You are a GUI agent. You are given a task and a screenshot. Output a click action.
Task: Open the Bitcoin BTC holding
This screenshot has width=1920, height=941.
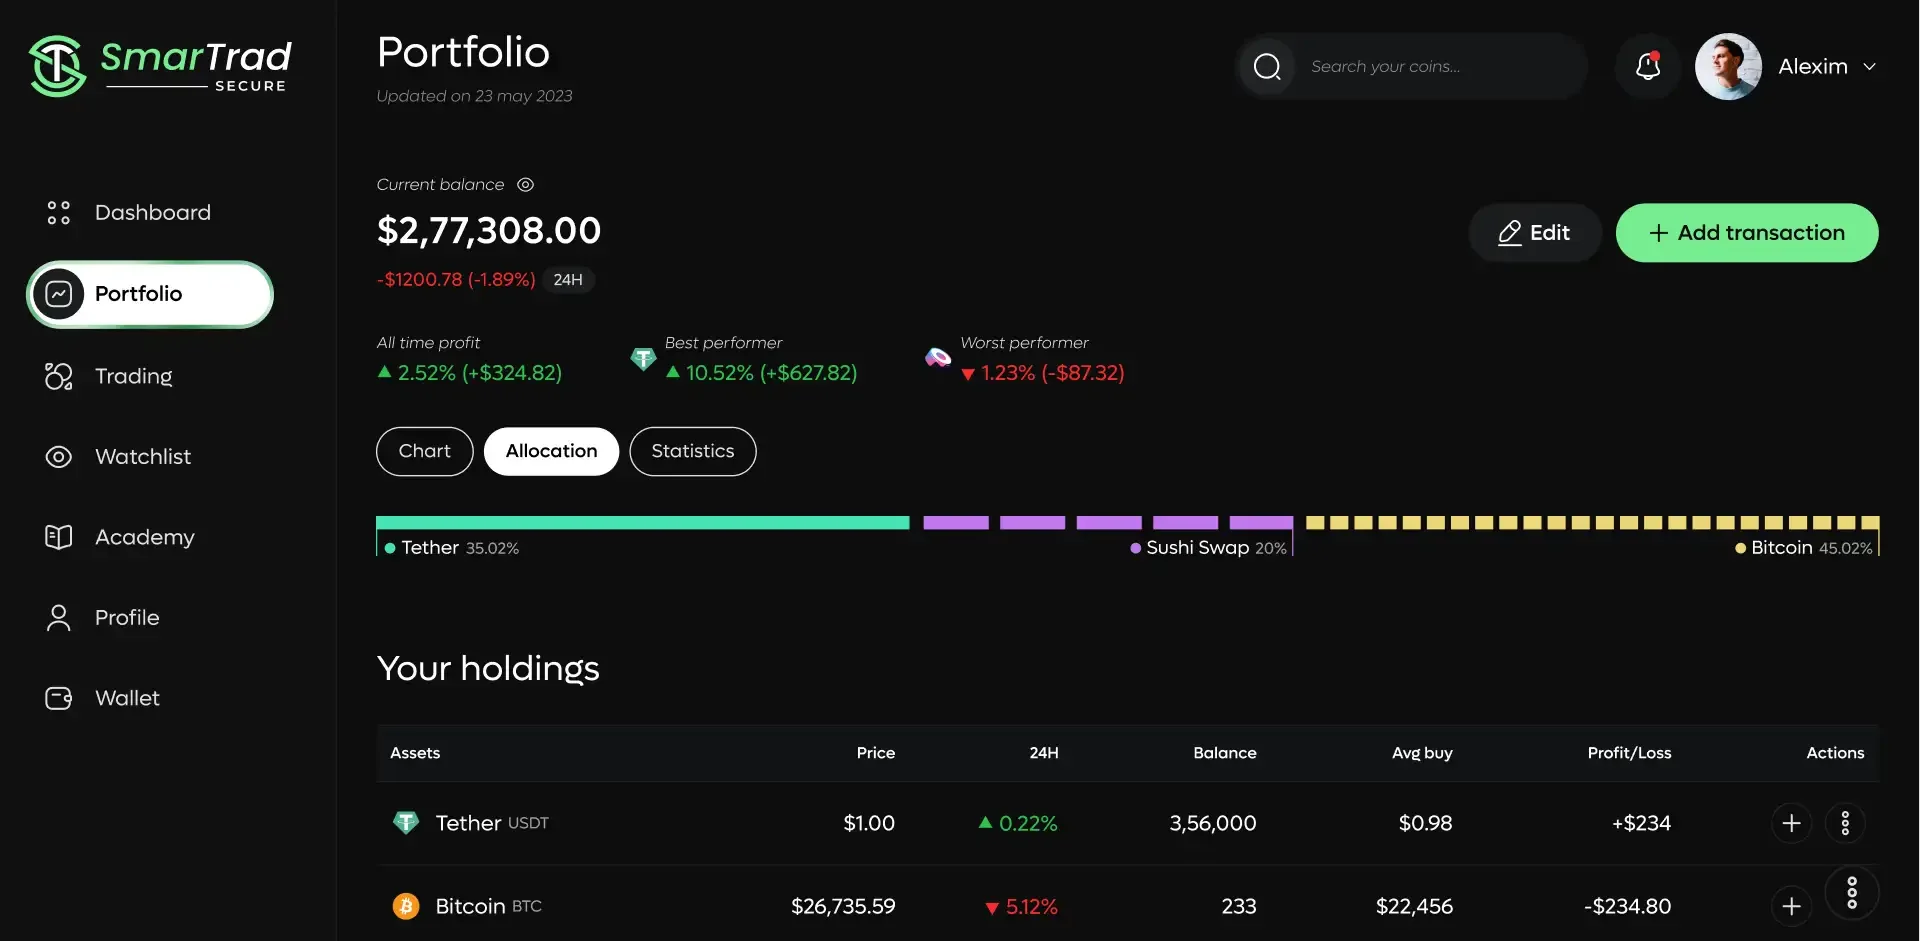1128,904
